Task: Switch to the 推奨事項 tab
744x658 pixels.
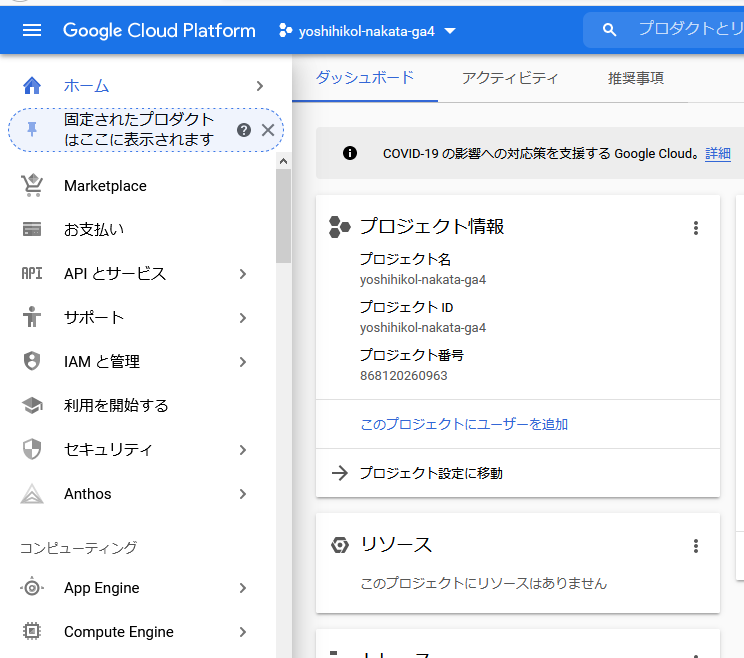Action: point(635,78)
